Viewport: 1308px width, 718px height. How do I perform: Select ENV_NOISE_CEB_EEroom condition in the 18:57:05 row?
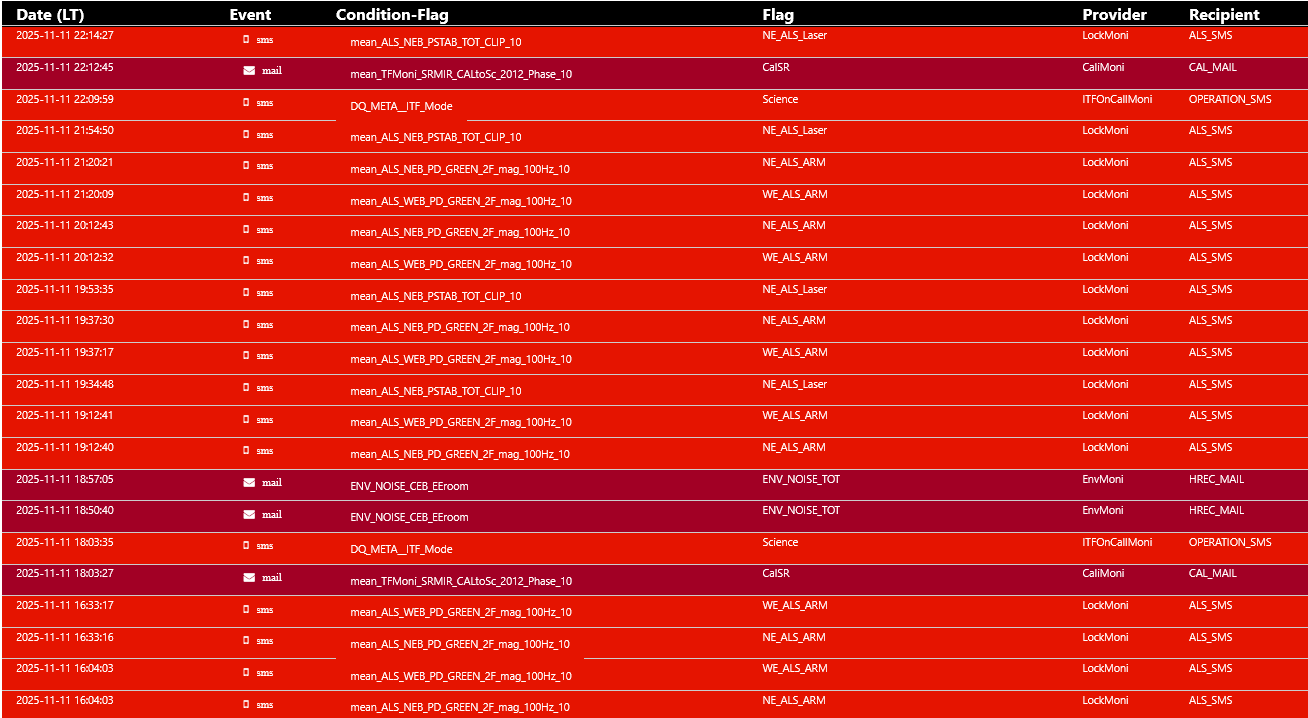[x=409, y=486]
